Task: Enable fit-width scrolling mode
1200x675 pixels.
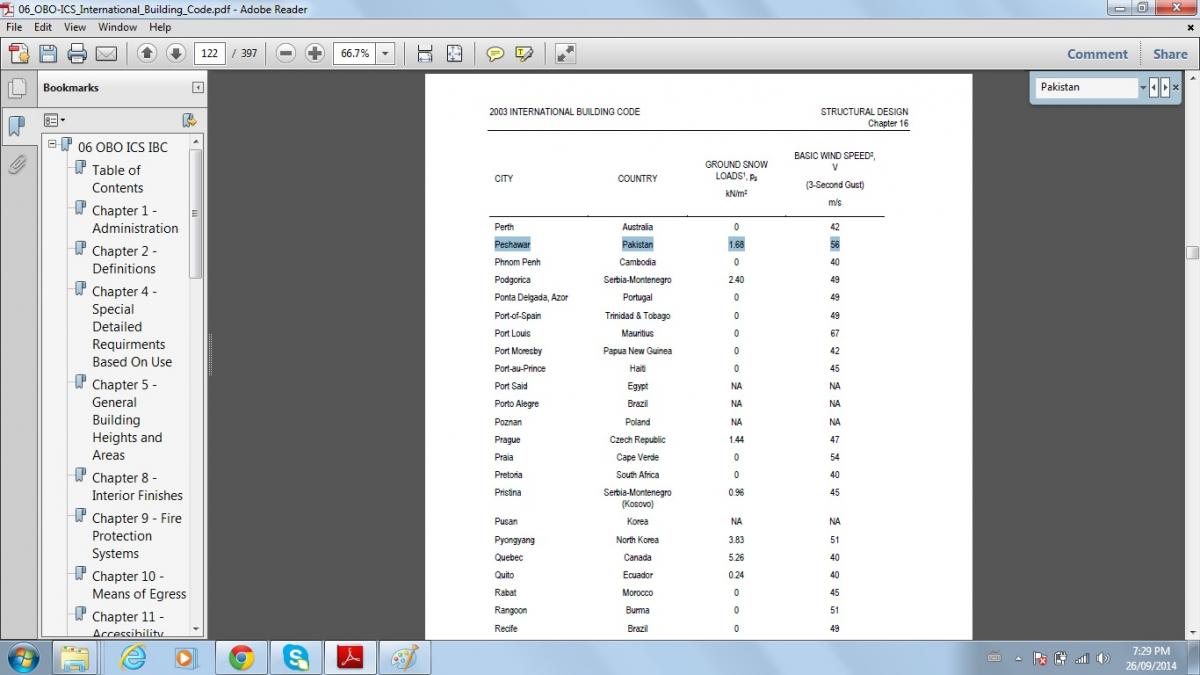Action: [x=425, y=54]
